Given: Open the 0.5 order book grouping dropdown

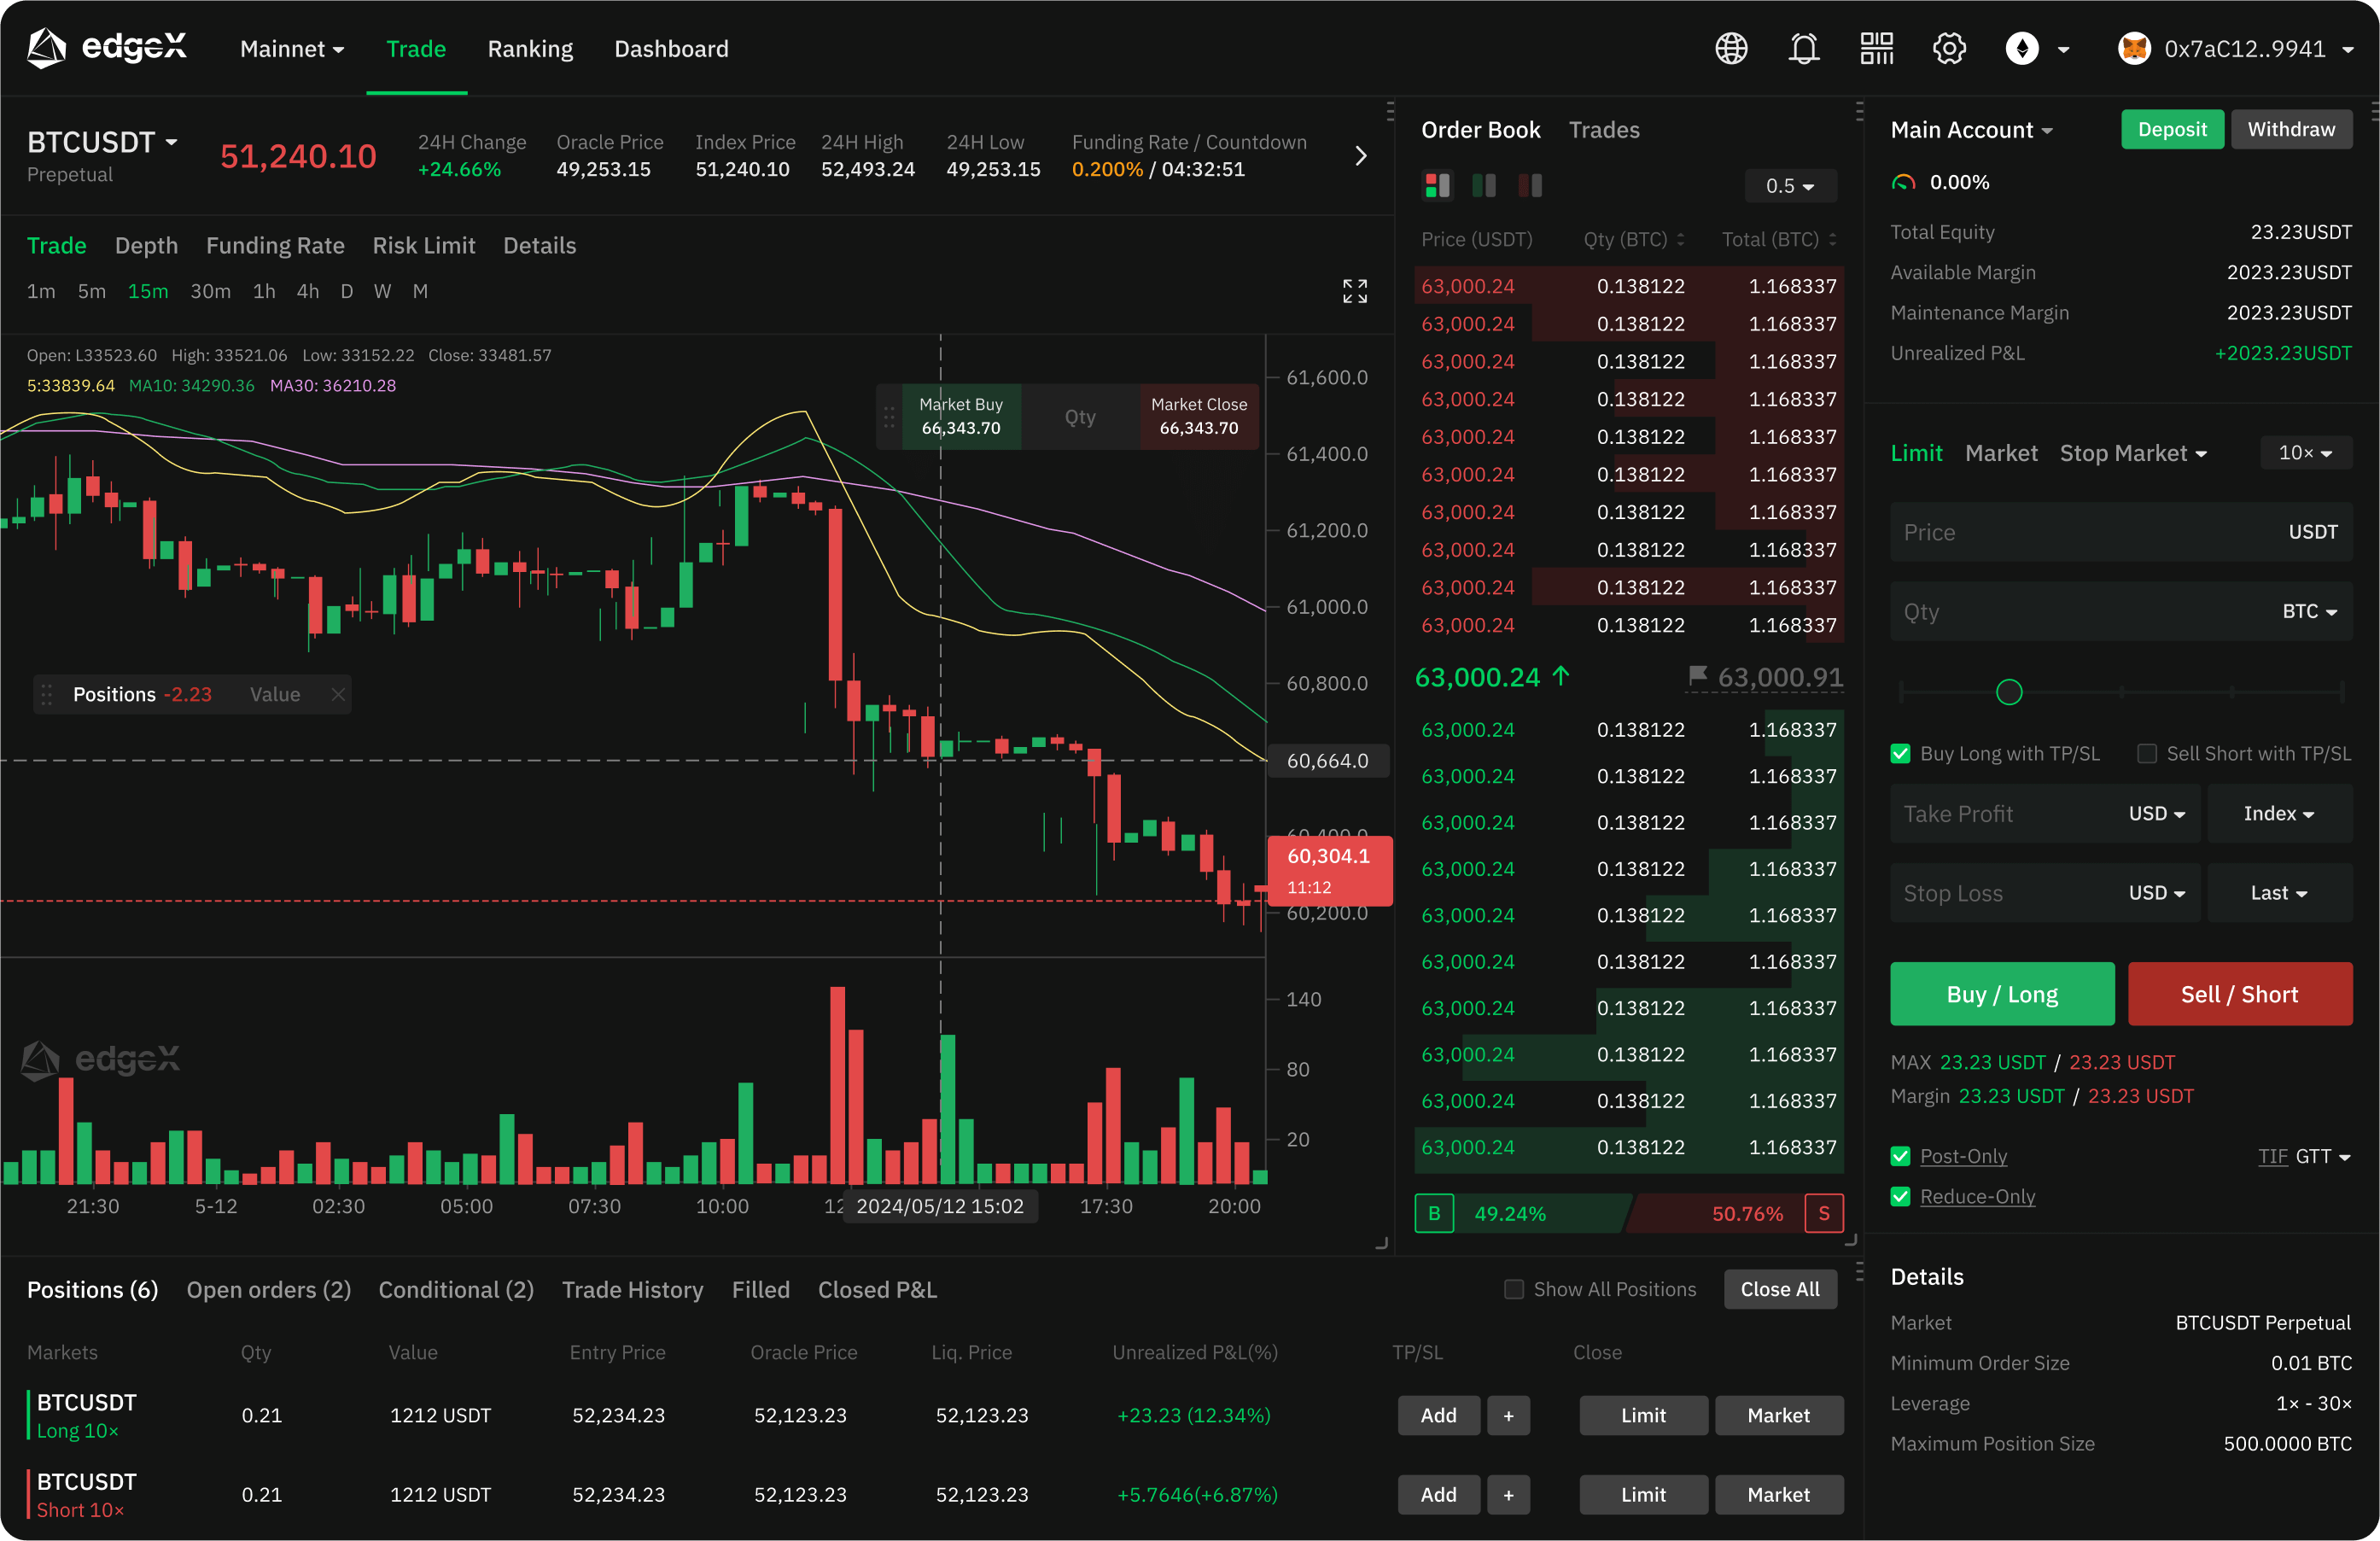Looking at the screenshot, I should (1789, 186).
